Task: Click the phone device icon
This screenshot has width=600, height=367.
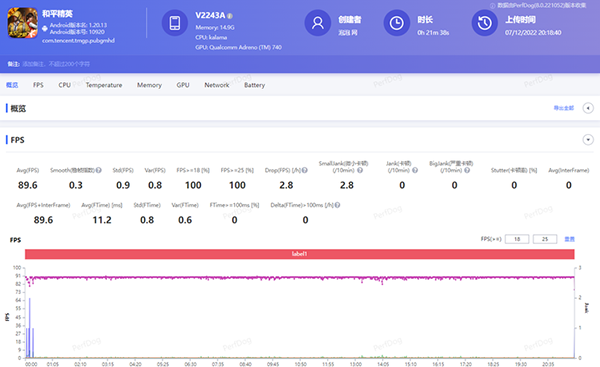Action: (x=175, y=23)
